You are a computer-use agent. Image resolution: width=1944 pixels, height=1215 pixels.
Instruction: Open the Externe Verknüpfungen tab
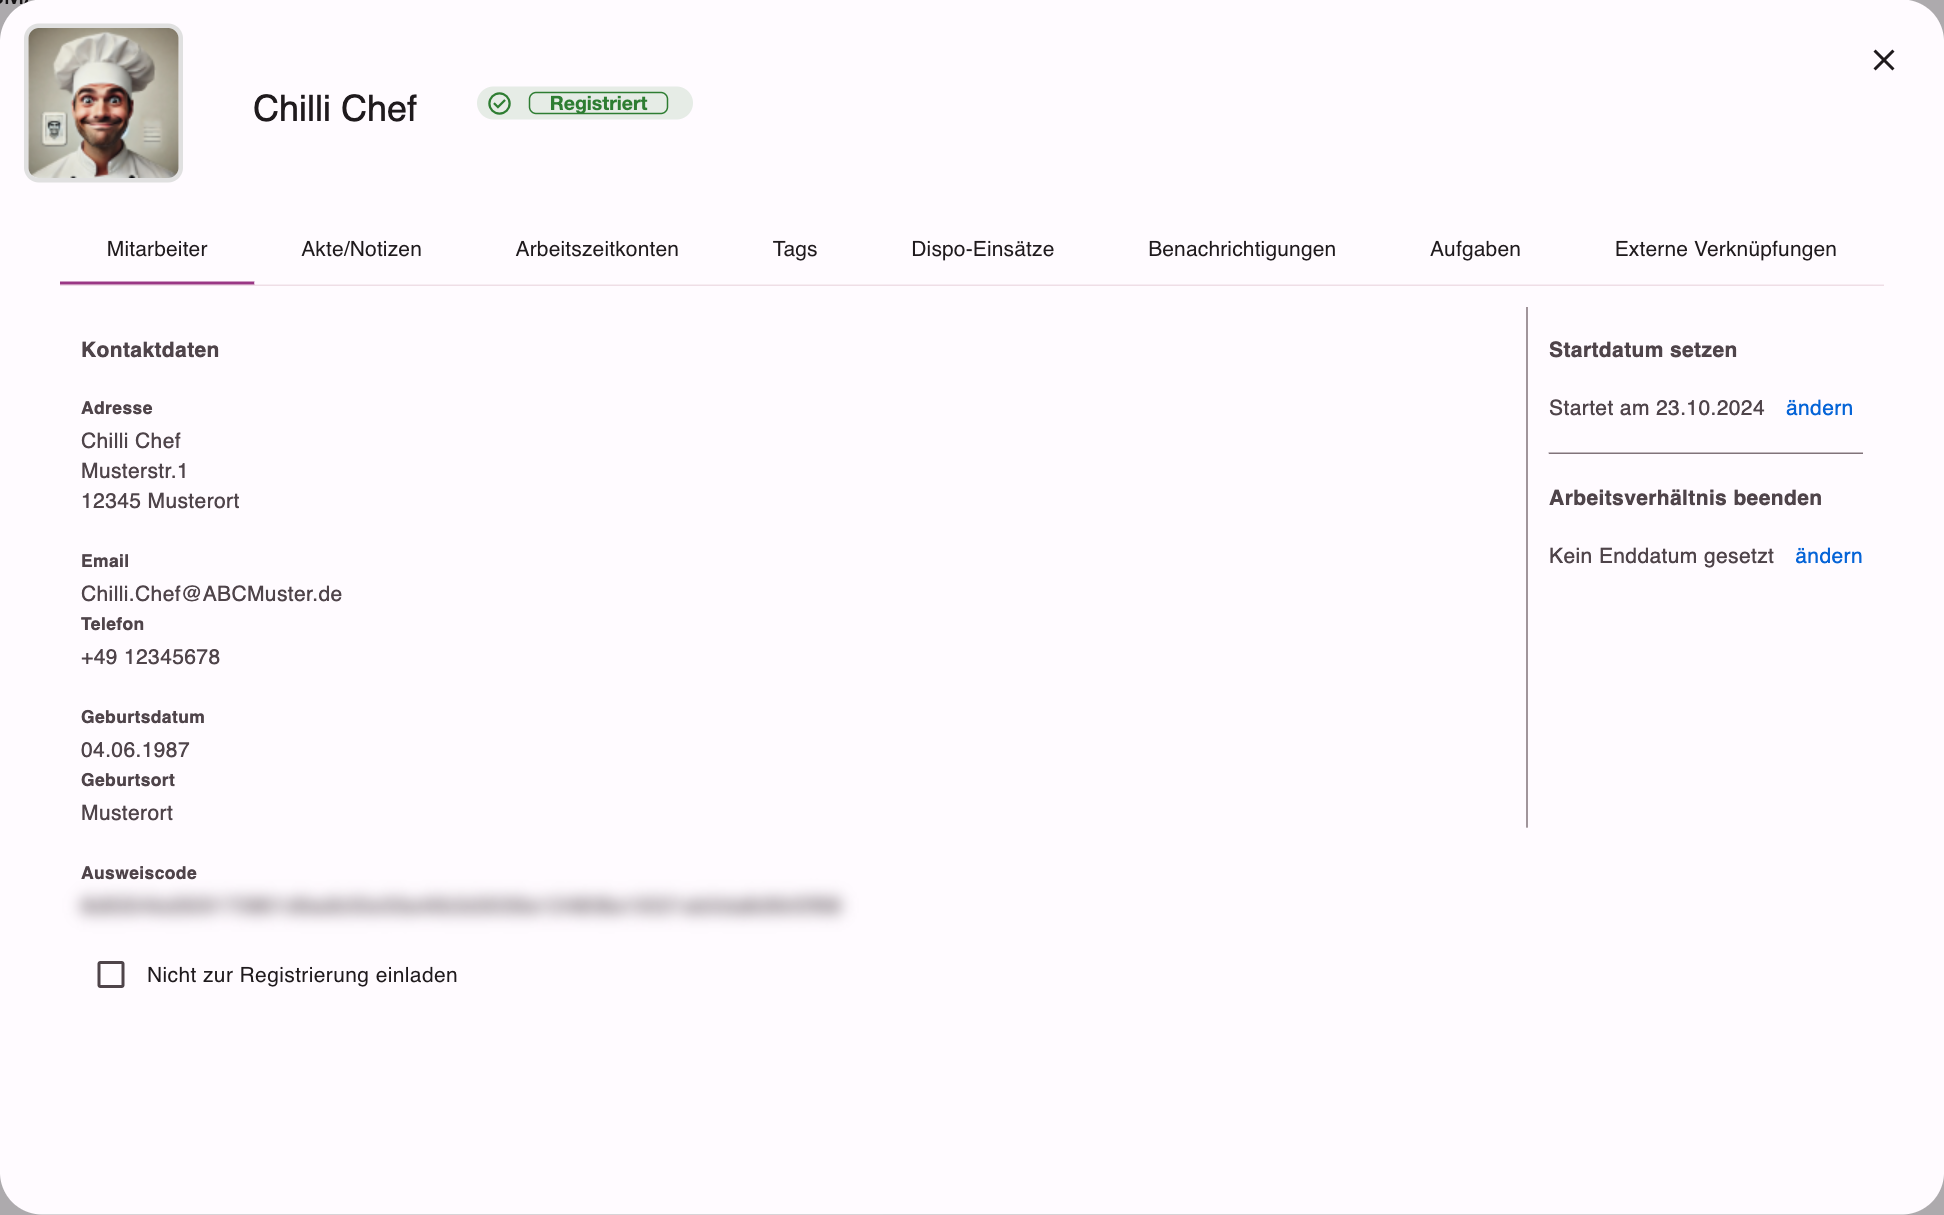pyautogui.click(x=1725, y=249)
